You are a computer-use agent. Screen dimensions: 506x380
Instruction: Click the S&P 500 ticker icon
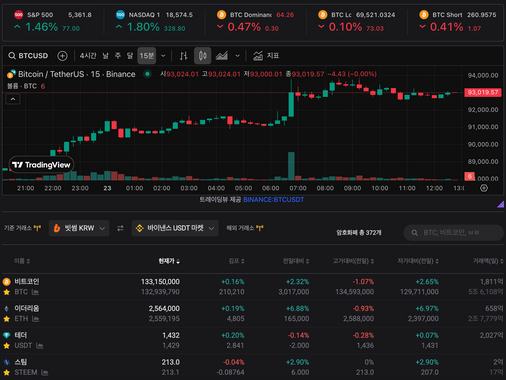[x=19, y=14]
